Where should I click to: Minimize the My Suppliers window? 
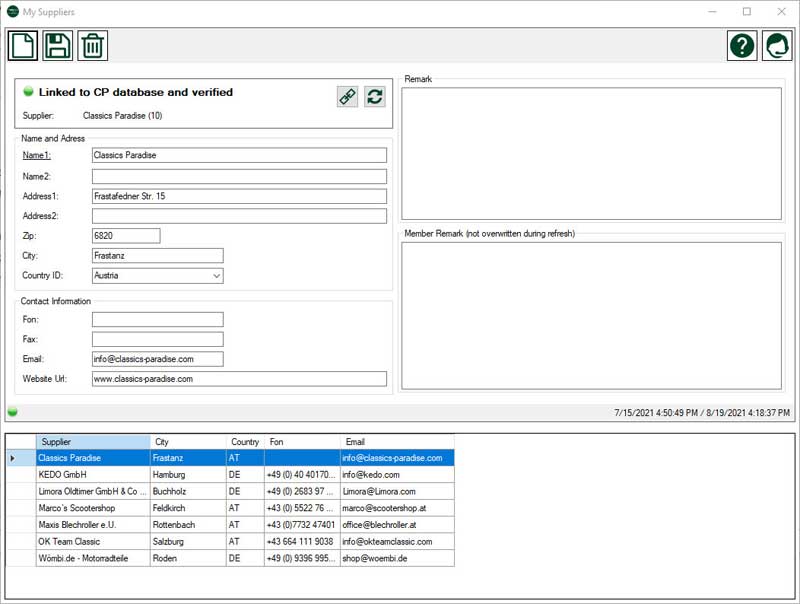[x=713, y=11]
